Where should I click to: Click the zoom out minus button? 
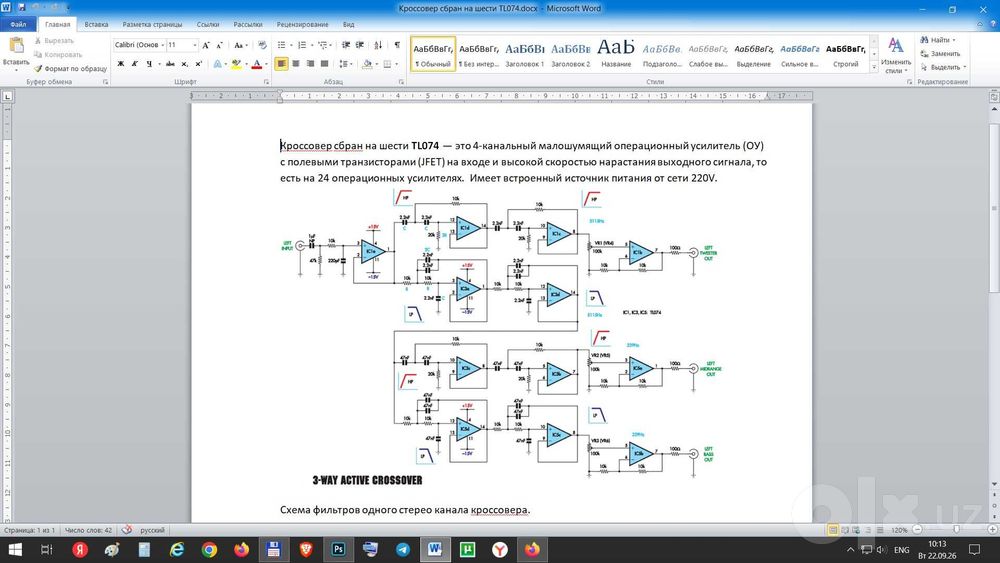[x=917, y=530]
